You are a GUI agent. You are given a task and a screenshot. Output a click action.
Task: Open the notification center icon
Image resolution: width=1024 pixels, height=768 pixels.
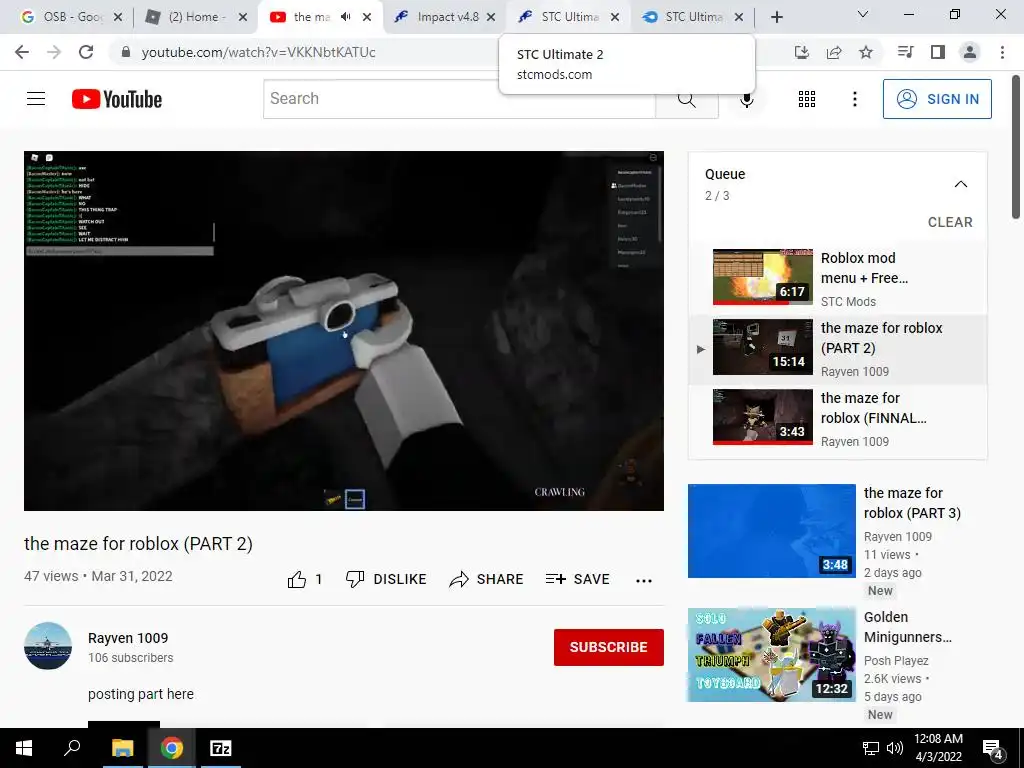(993, 748)
